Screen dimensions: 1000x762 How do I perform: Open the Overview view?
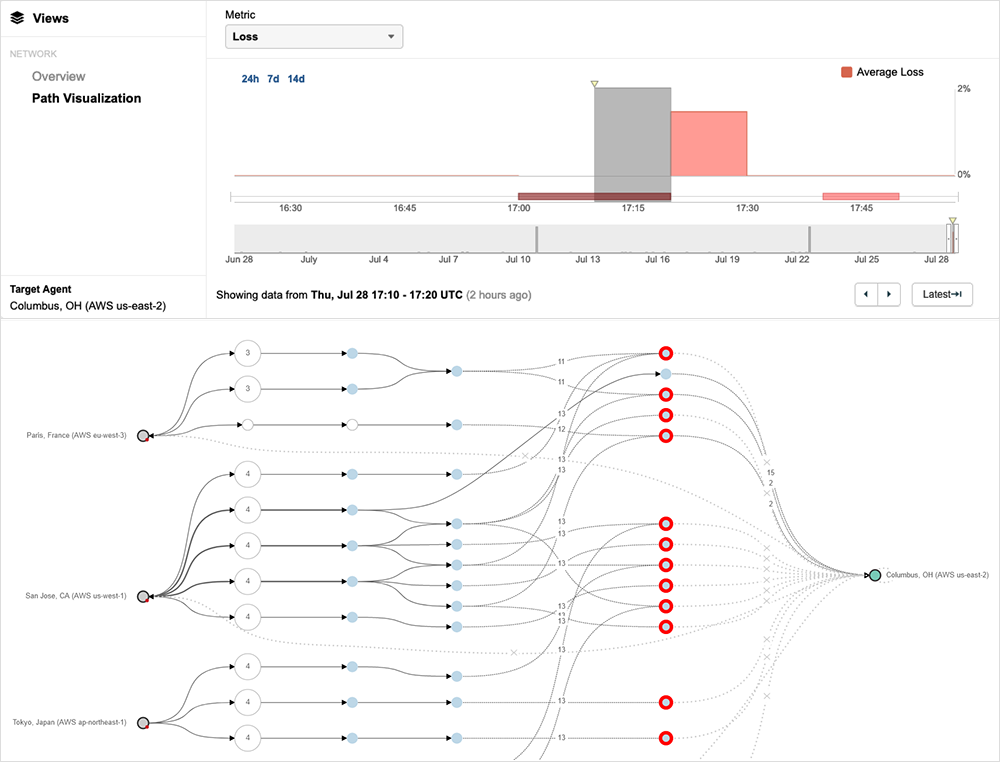[58, 76]
